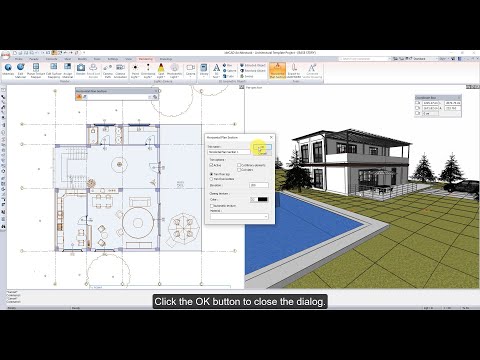The height and width of the screenshot is (360, 480).
Task: Click the command search input box
Action: coord(363,59)
